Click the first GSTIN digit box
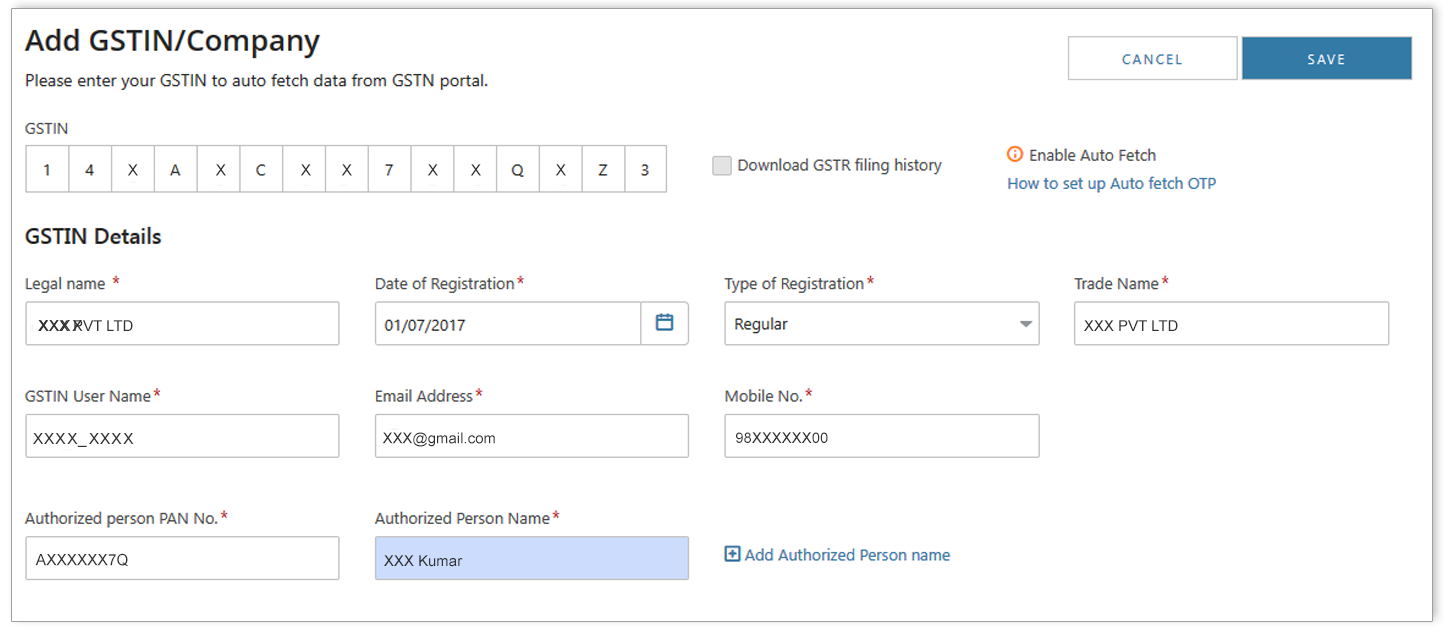The width and height of the screenshot is (1444, 633). (x=47, y=170)
